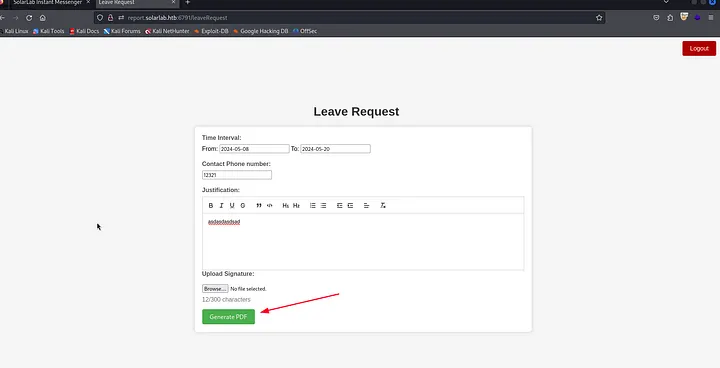The image size is (720, 368).
Task: Go to the browser home page
Action: 42,17
